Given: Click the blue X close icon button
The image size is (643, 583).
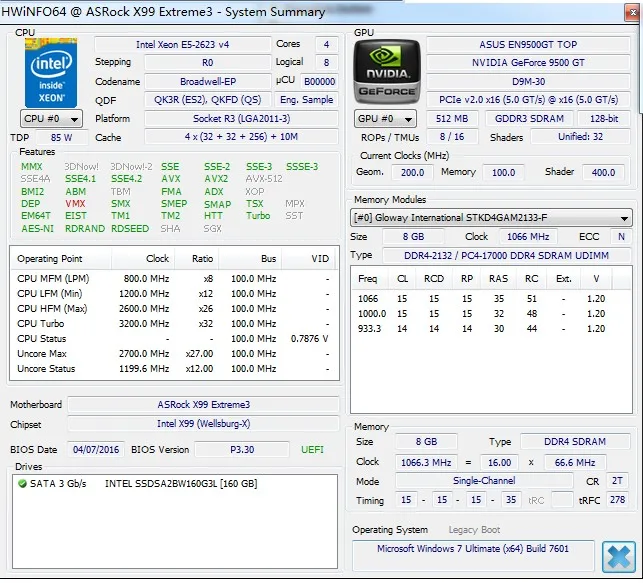Looking at the screenshot, I should click(x=618, y=556).
